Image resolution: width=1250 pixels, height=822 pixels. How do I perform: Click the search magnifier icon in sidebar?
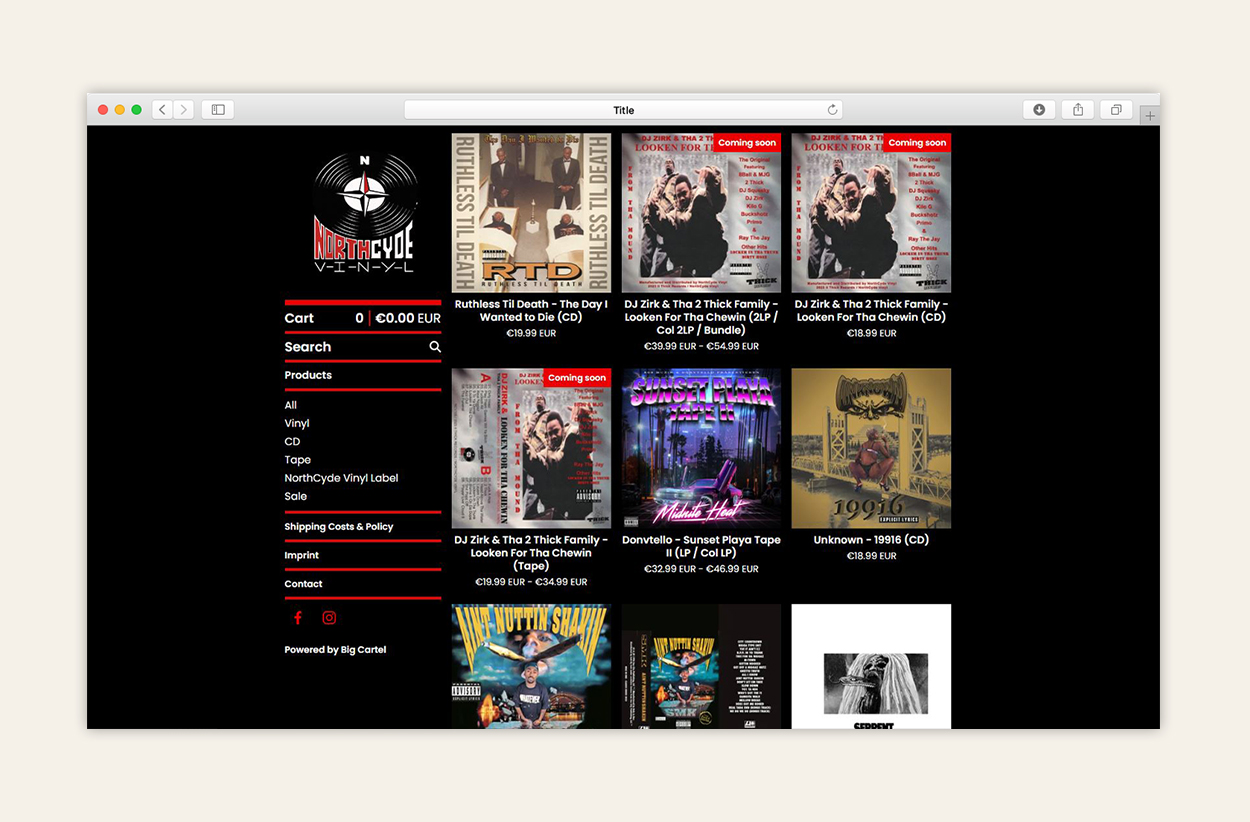point(435,347)
